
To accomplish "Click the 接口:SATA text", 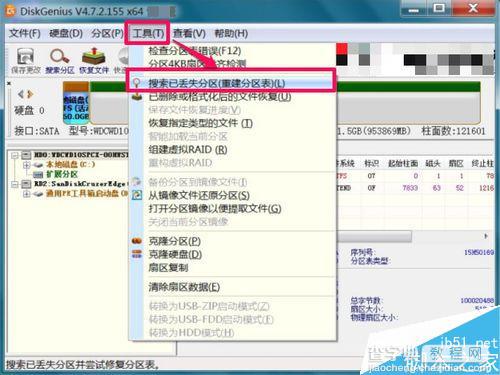I will (36, 131).
